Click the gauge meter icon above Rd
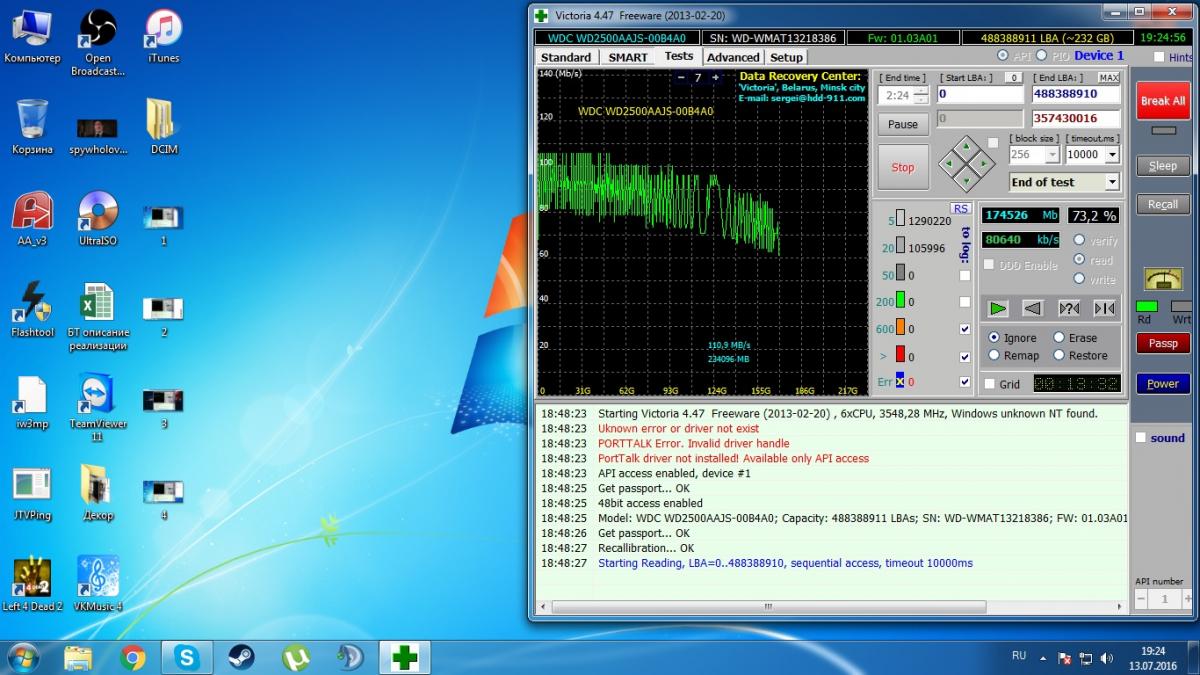The width and height of the screenshot is (1200, 675). (1162, 280)
